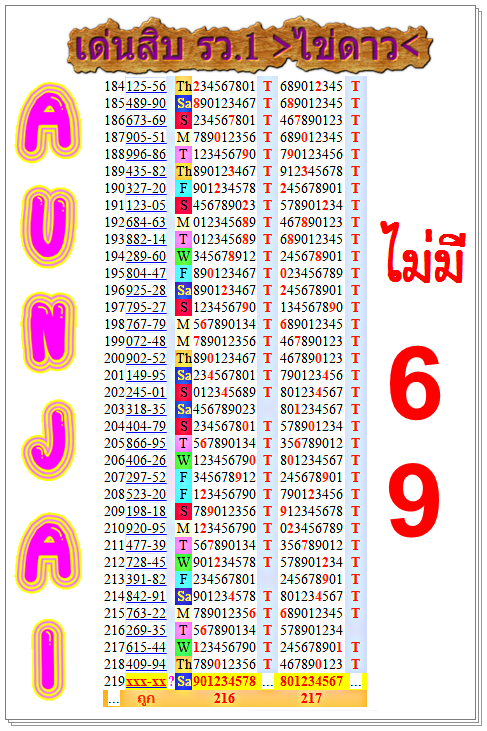Open the 406-26 result link
Viewport: 487px width, 731px height.
[146, 461]
